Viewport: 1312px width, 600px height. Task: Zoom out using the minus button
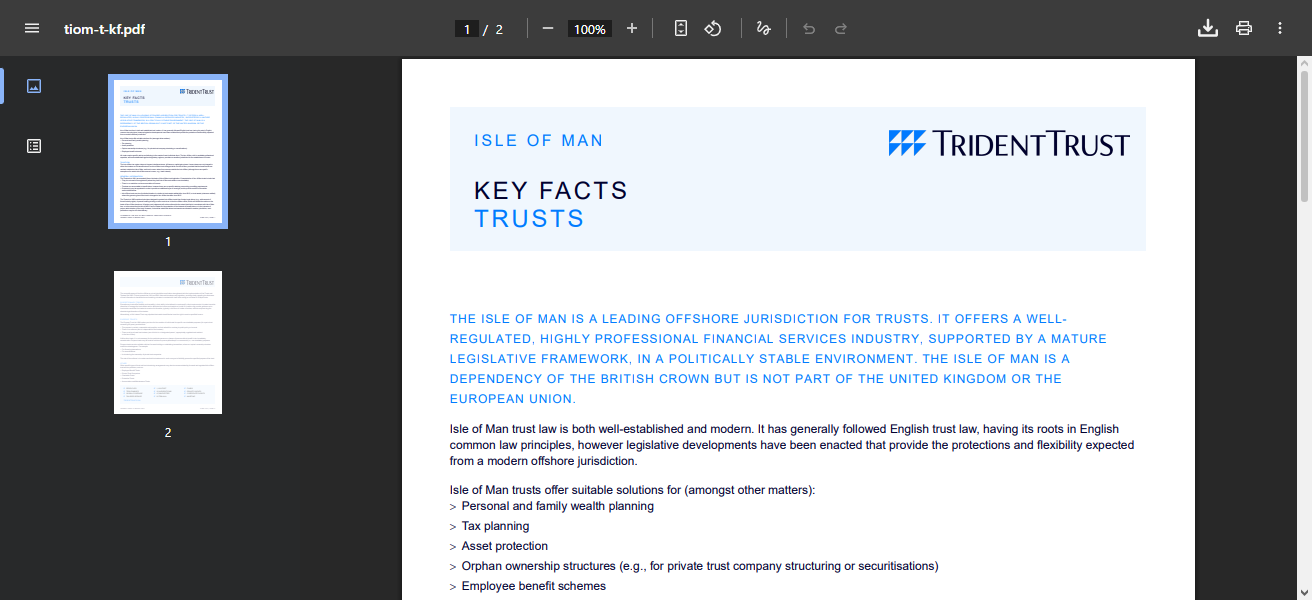[x=547, y=28]
